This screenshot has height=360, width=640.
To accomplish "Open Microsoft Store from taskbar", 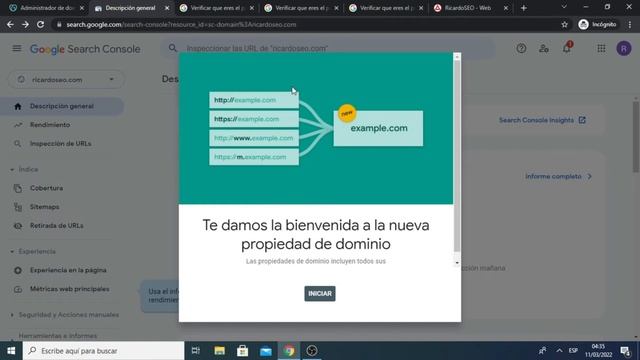I will [x=242, y=351].
